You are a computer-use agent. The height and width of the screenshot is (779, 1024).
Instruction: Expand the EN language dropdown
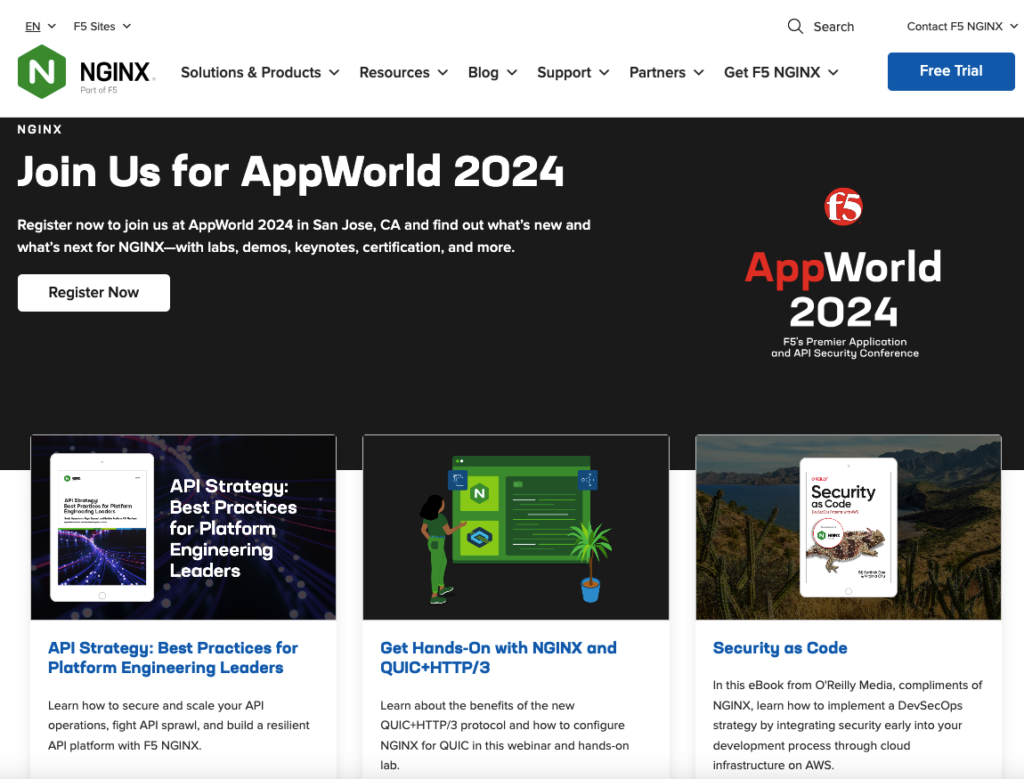33,26
